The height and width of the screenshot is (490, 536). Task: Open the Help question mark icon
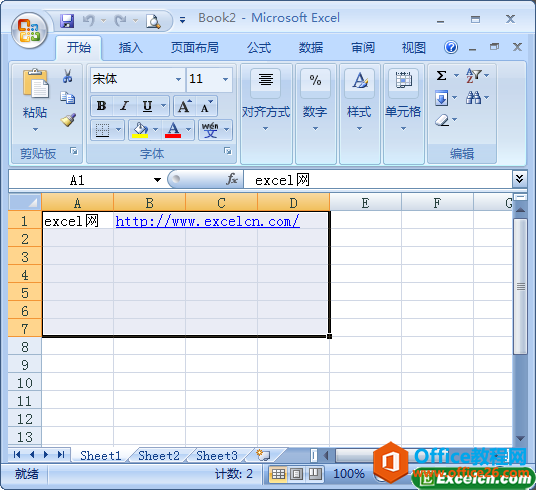tap(451, 47)
